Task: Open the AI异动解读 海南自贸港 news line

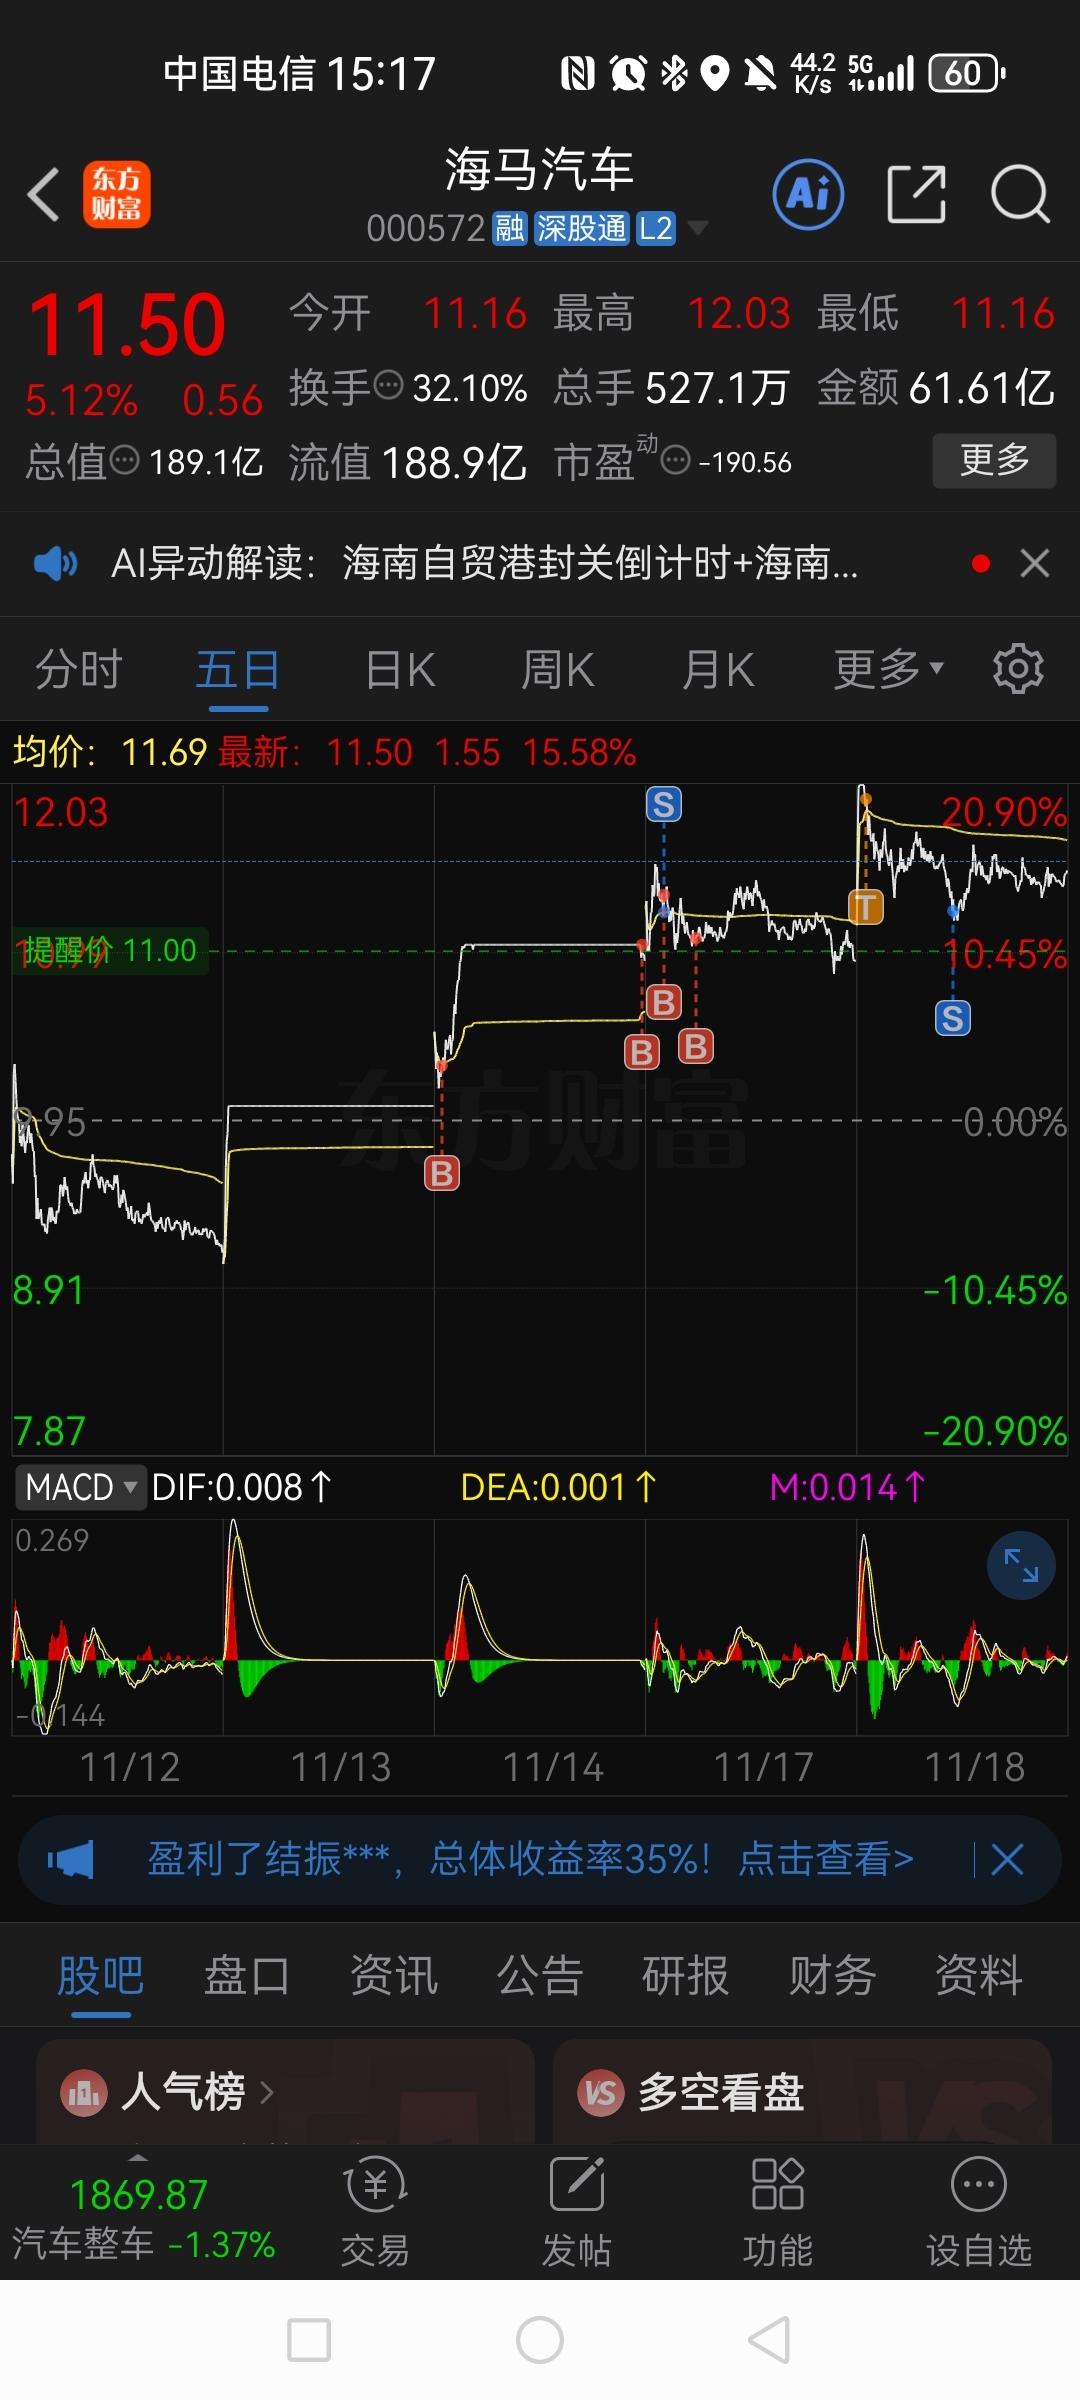Action: 484,564
